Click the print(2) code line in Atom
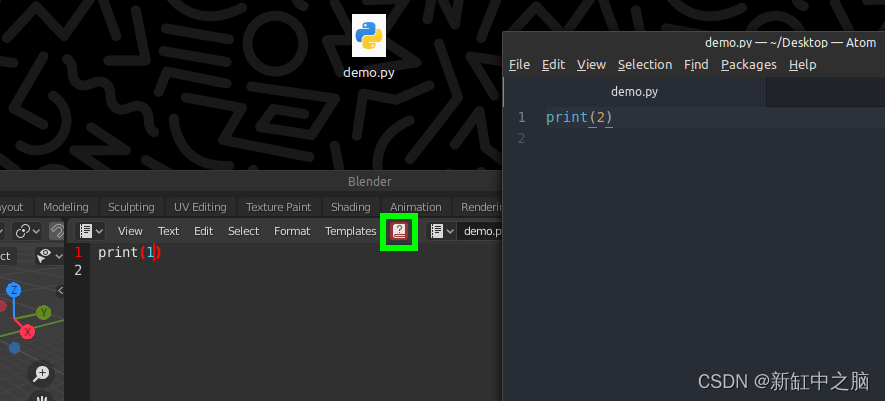The width and height of the screenshot is (885, 401). [579, 117]
